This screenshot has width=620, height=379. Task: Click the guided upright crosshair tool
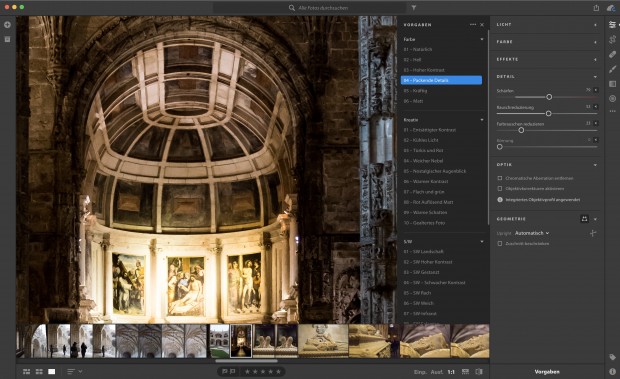593,233
